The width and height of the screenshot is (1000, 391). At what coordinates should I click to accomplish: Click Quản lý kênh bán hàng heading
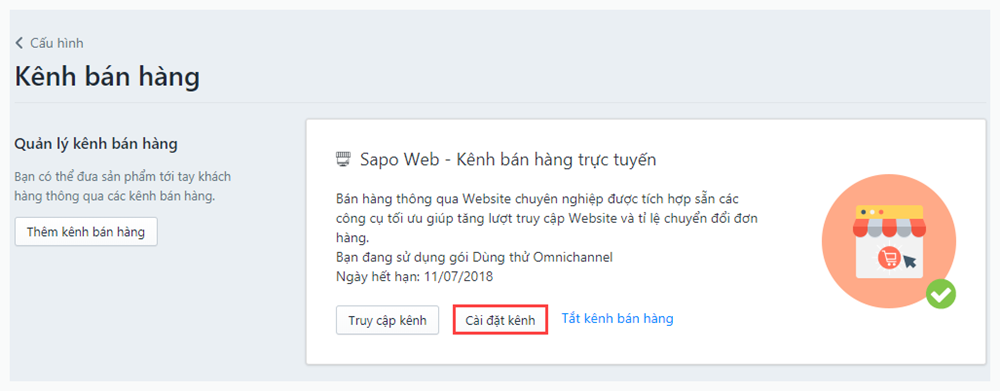pyautogui.click(x=96, y=144)
